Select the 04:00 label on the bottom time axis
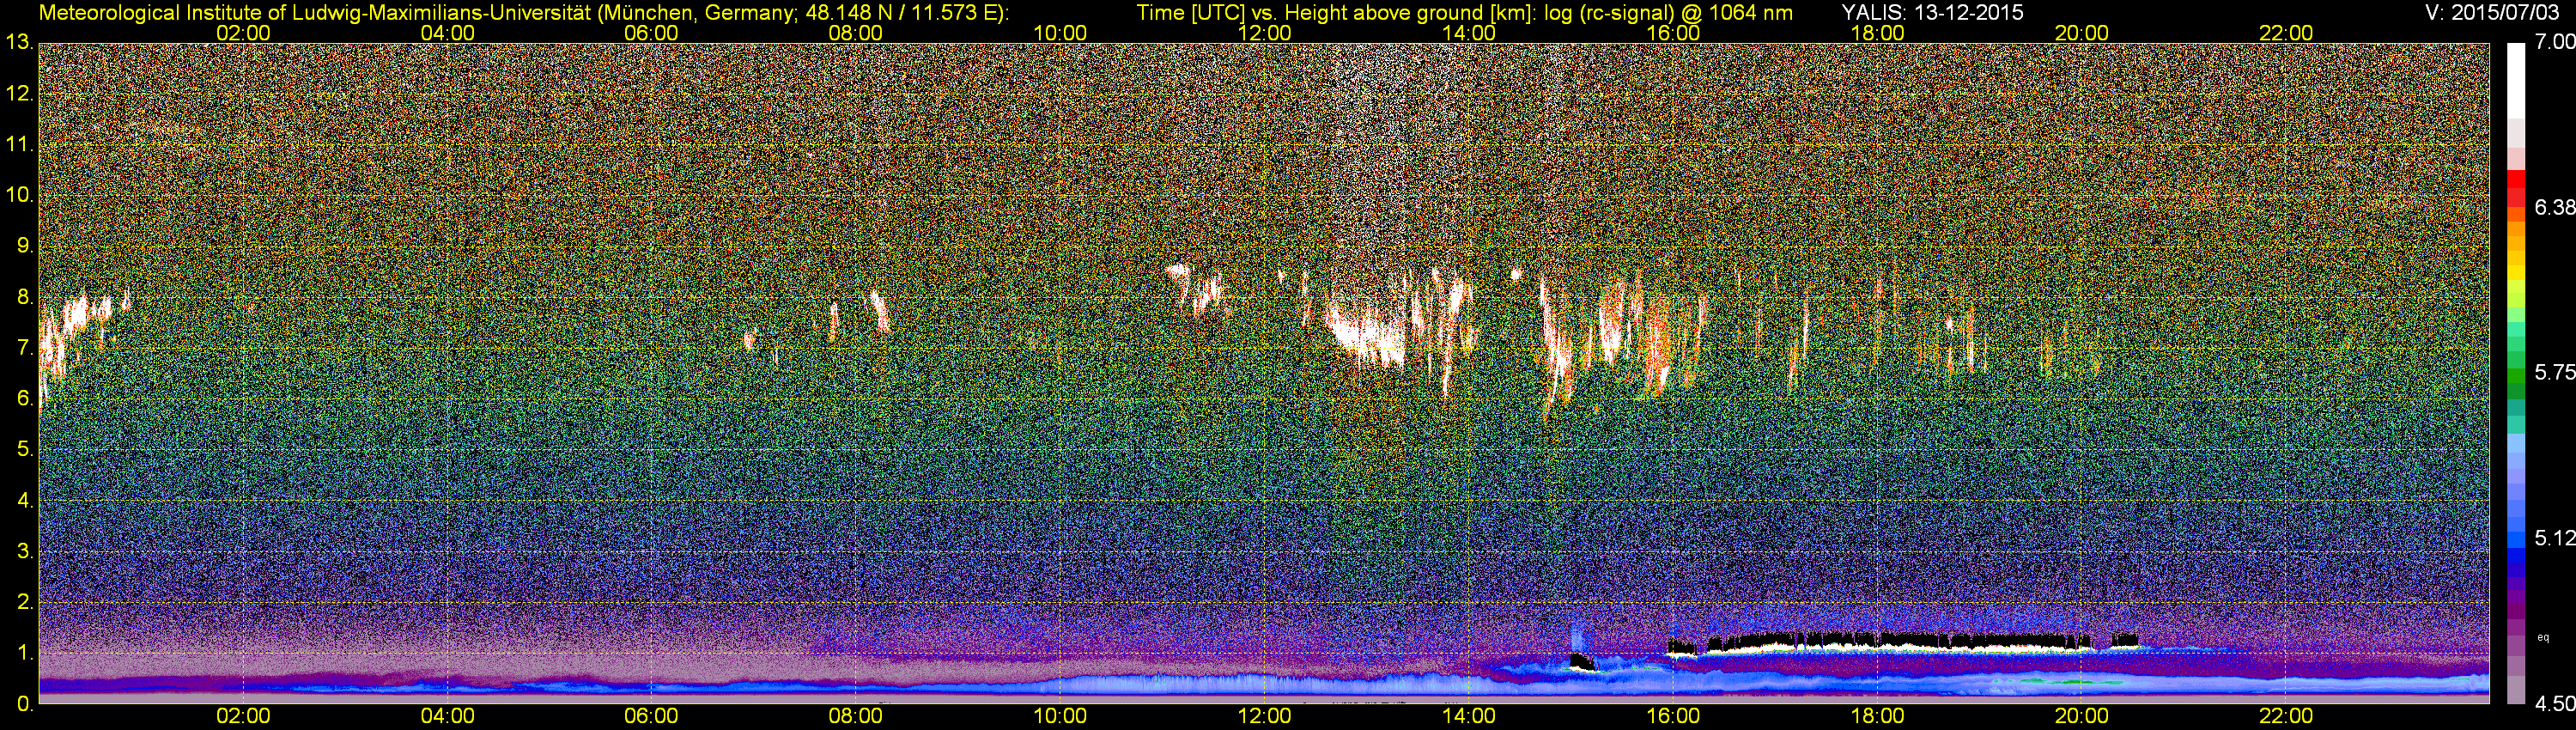2576x730 pixels. (x=447, y=716)
